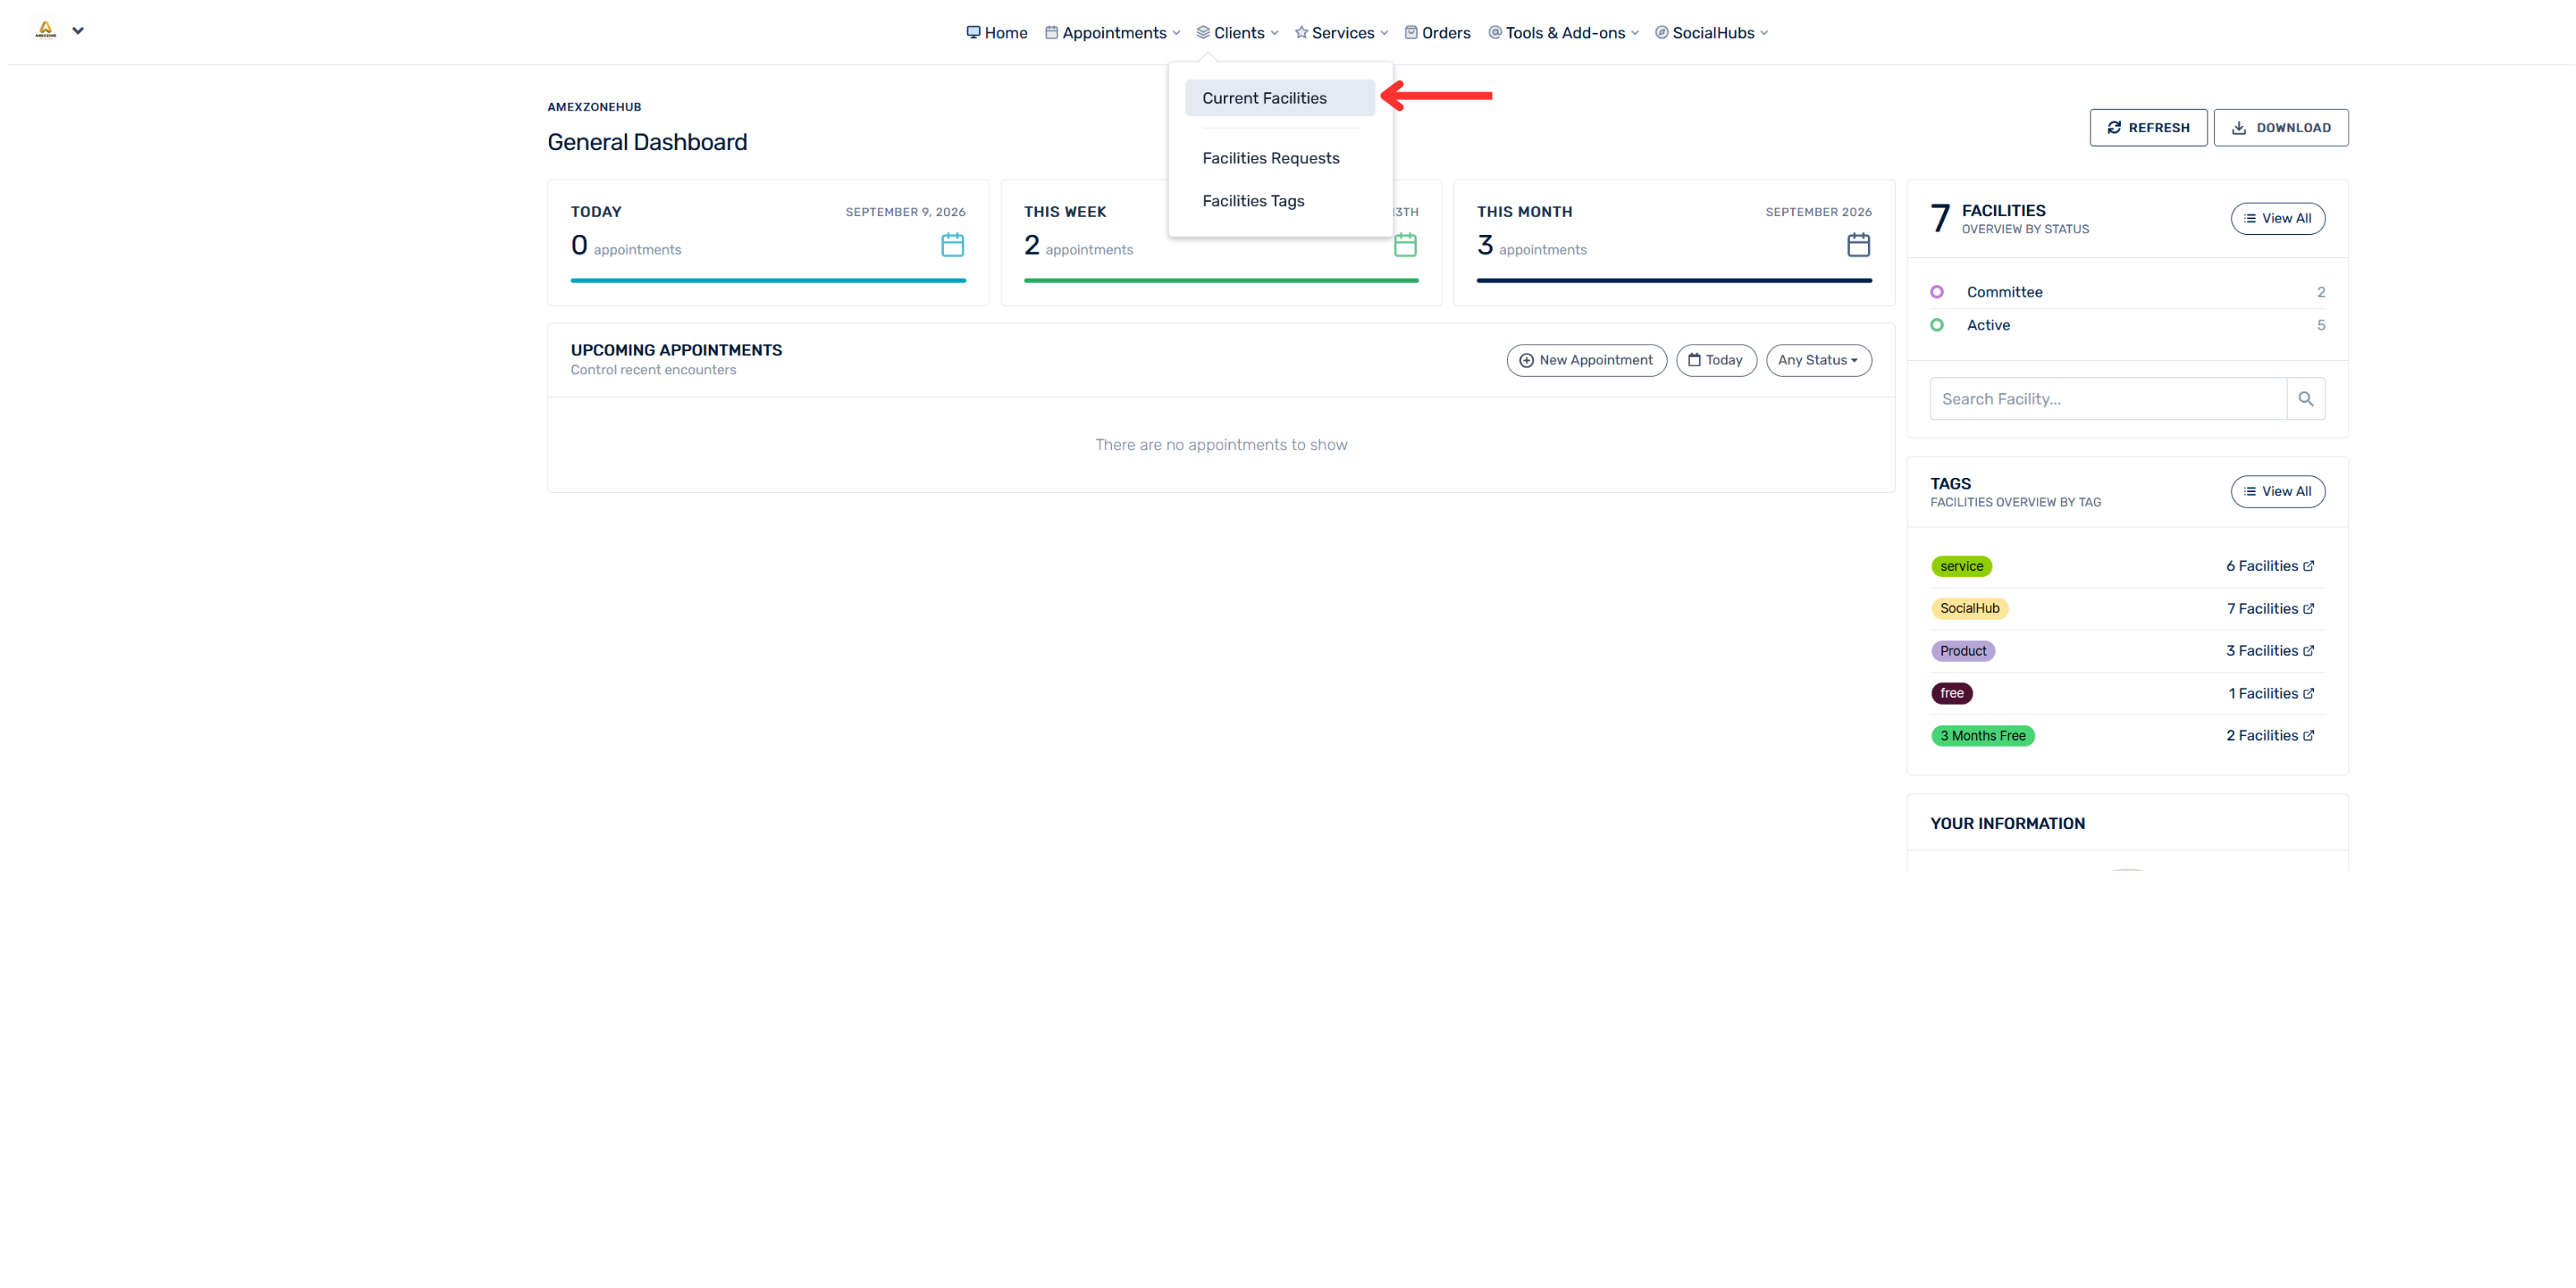Click the search magnifier icon beside Search Facility
This screenshot has width=2576, height=1288.
(x=2305, y=399)
